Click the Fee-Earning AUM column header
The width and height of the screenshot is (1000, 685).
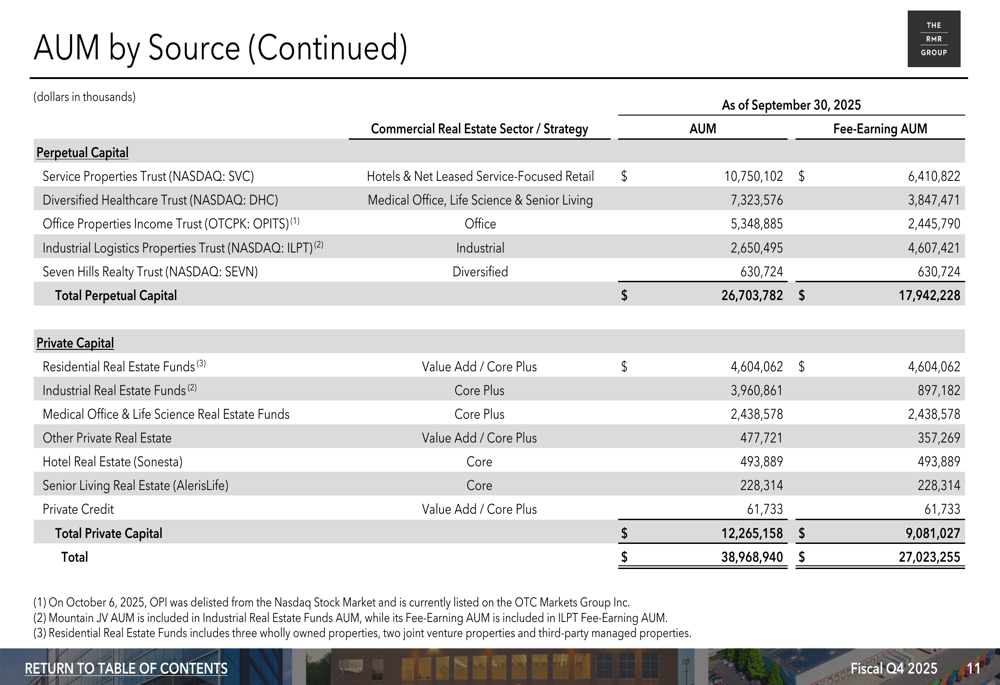pos(880,129)
